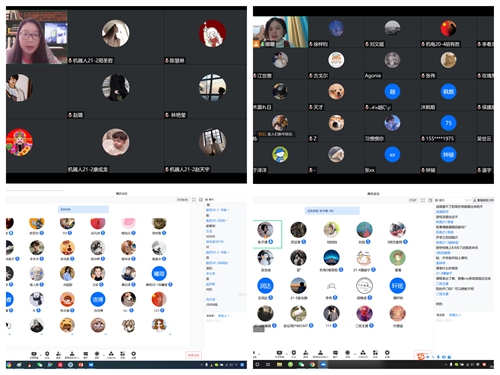Open the security shield icon in bottom-left meeting

tap(47, 354)
